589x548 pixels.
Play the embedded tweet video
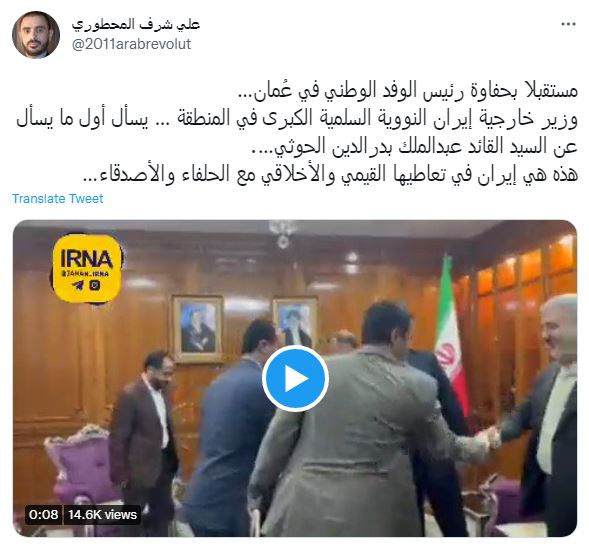tap(295, 378)
